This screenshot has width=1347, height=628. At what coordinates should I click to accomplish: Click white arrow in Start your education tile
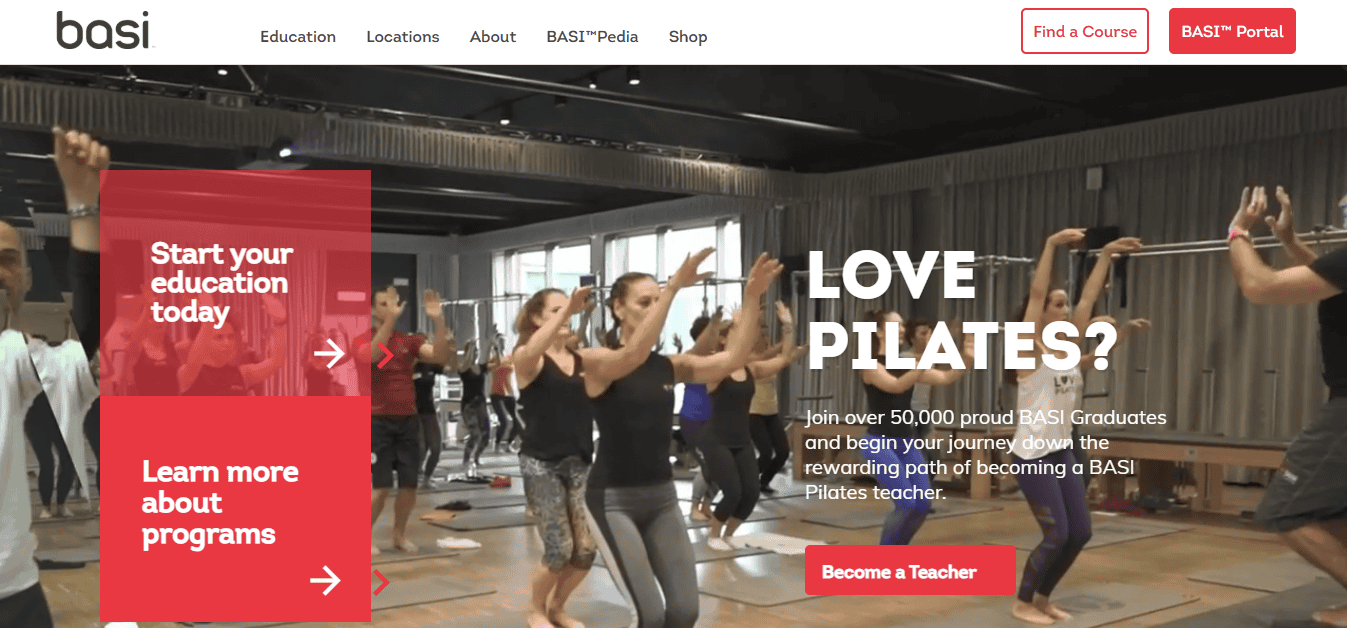pyautogui.click(x=329, y=353)
